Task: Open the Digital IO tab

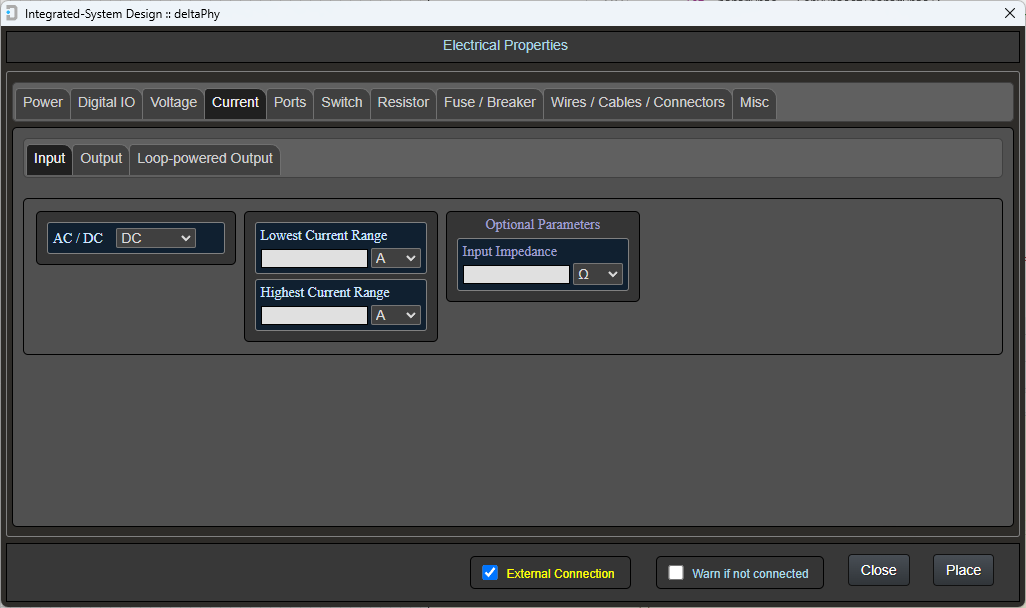Action: point(106,103)
